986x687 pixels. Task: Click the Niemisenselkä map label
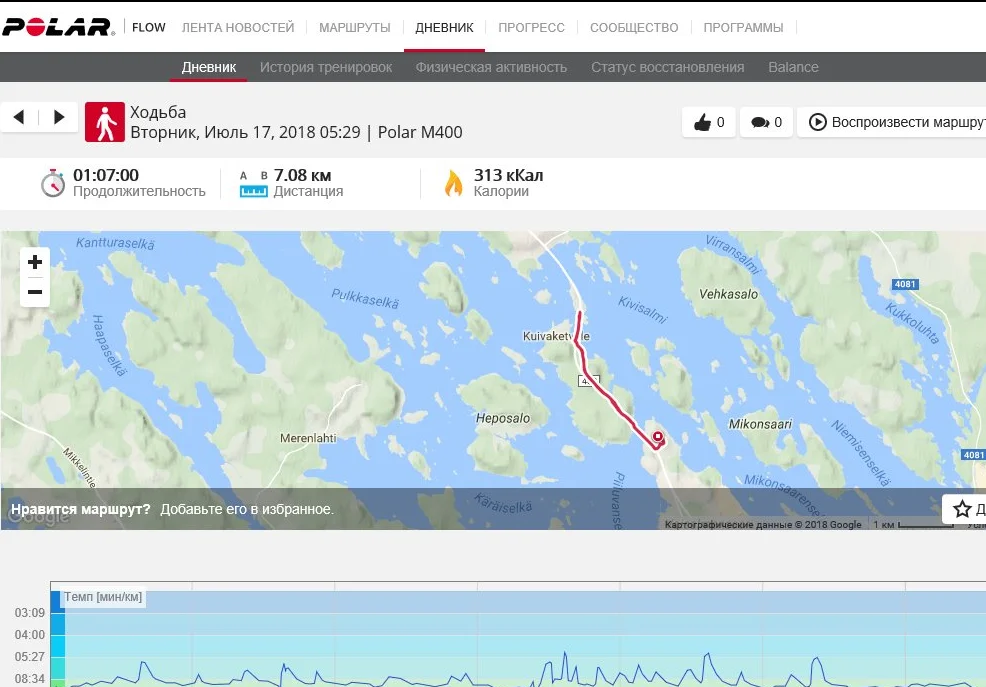click(861, 453)
